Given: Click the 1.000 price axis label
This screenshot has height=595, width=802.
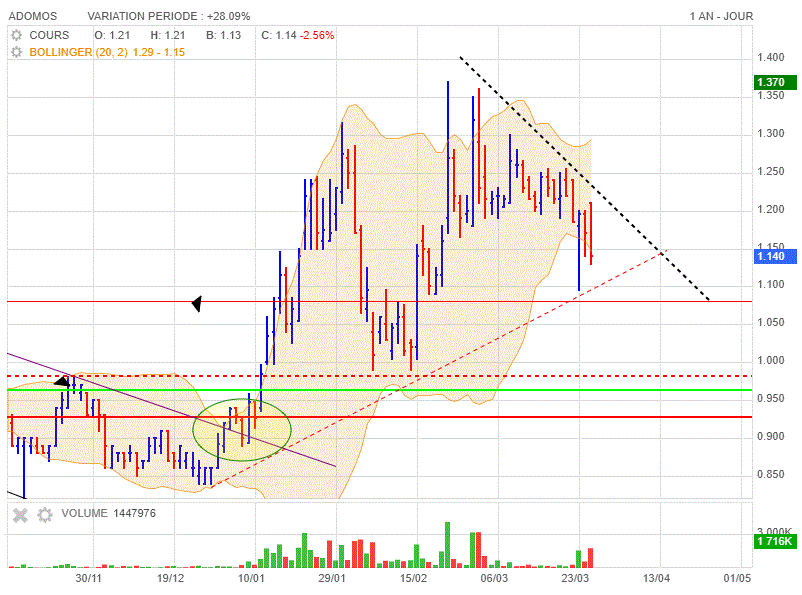Looking at the screenshot, I should click(x=770, y=360).
